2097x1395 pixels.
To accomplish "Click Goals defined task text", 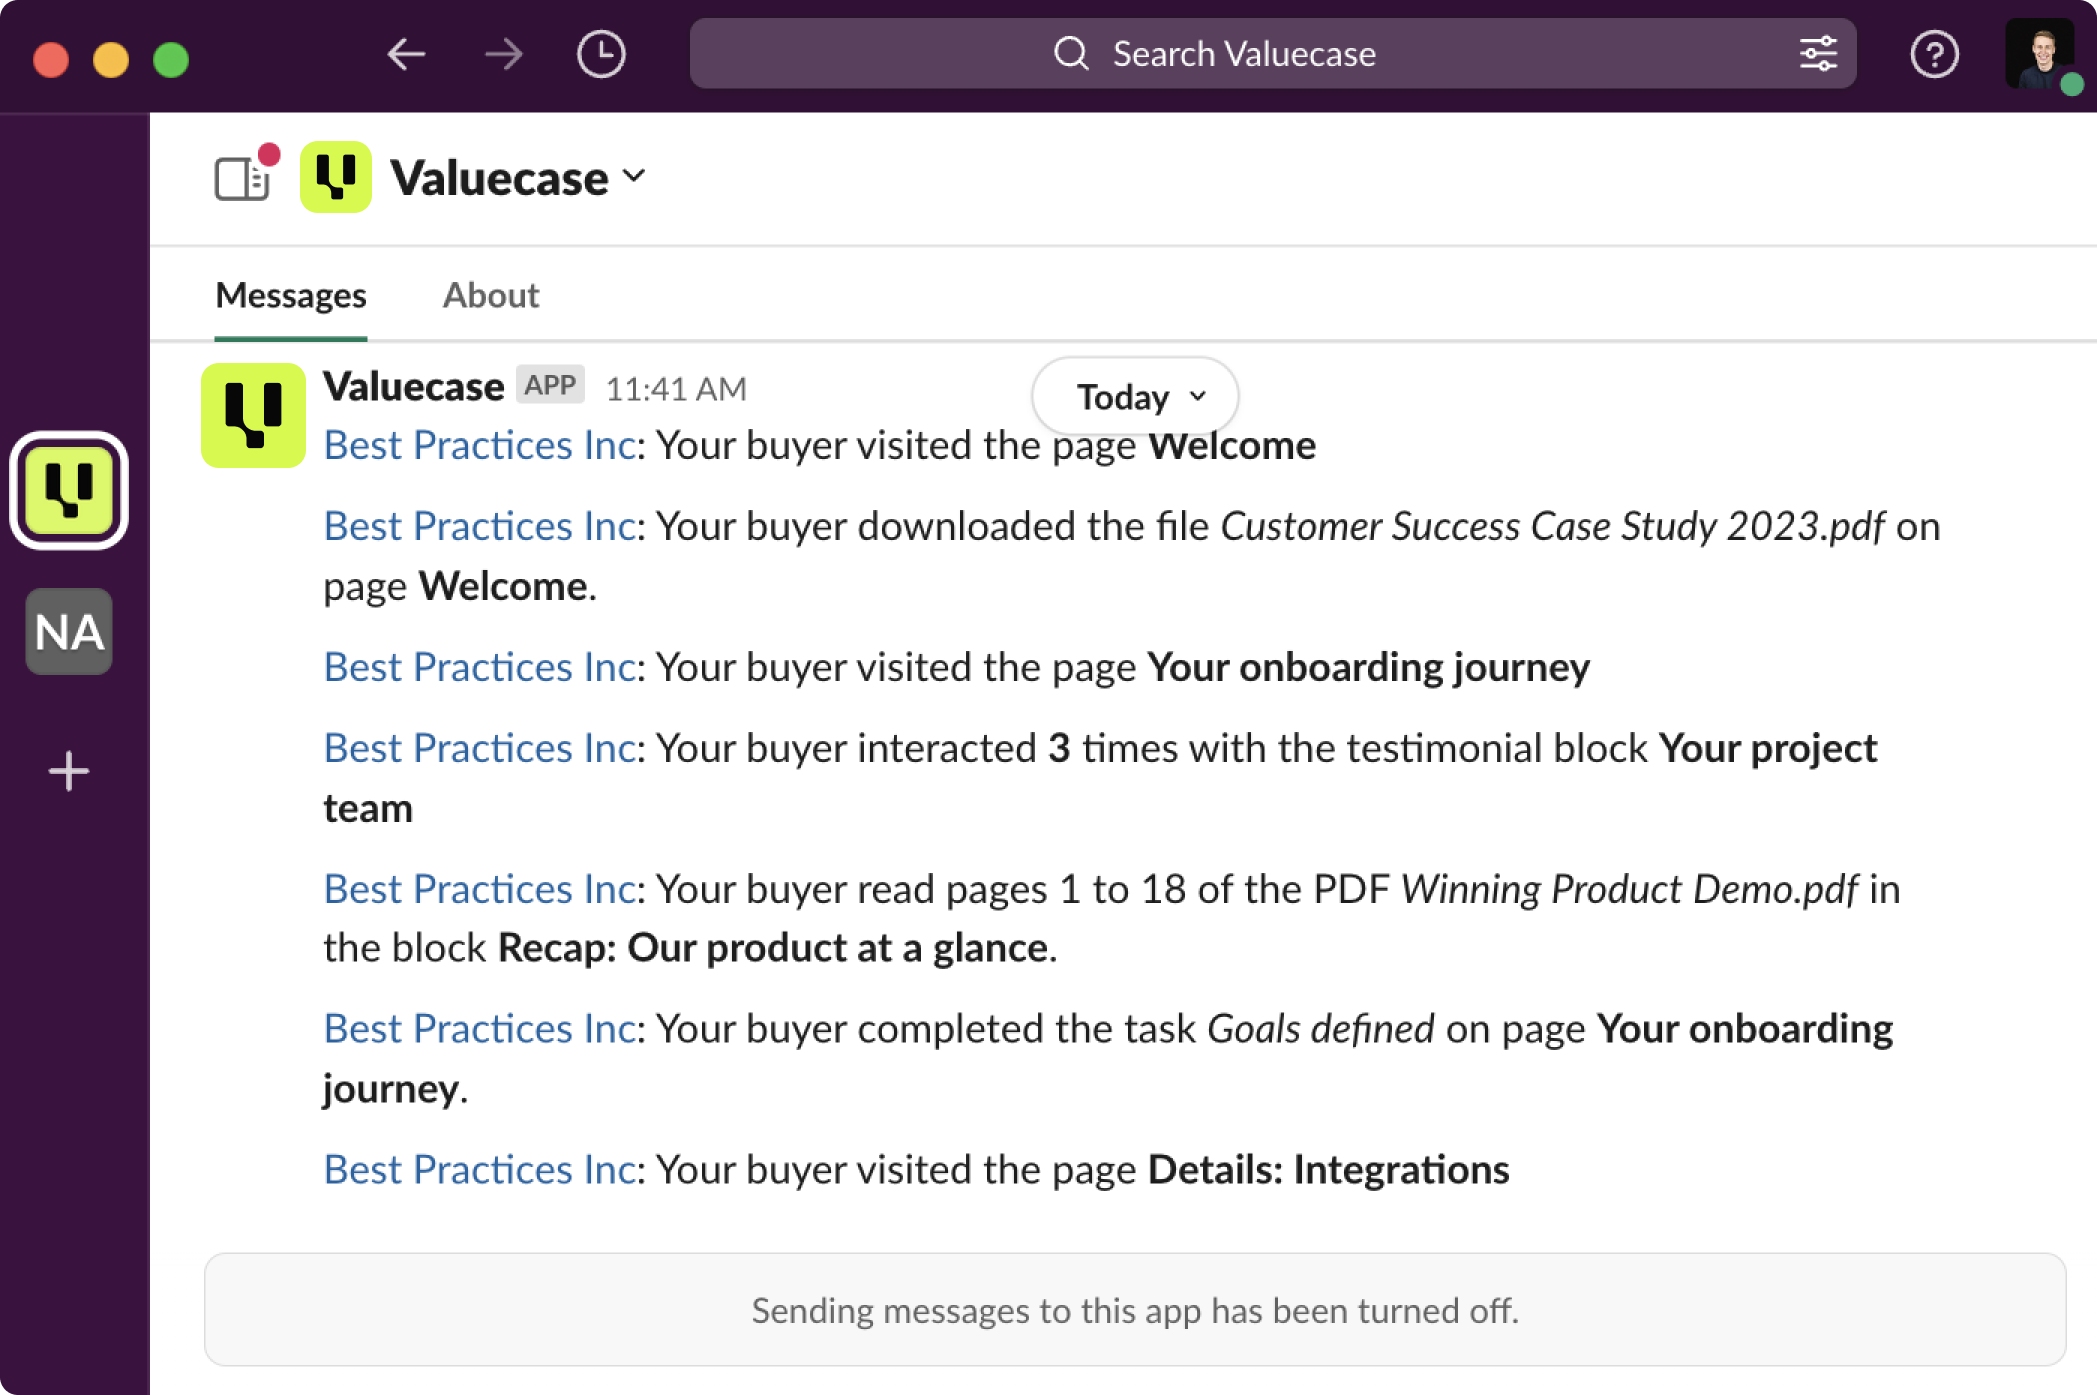I will pos(1320,1029).
